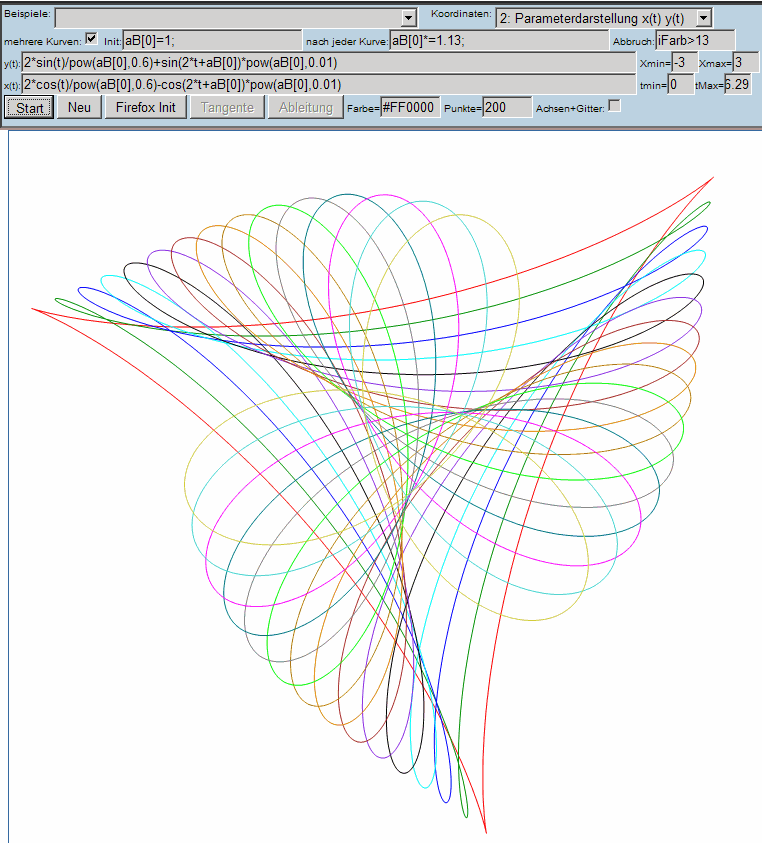Click the Farbe field #FF0000
Viewport: 762px width, 843px height.
(410, 108)
